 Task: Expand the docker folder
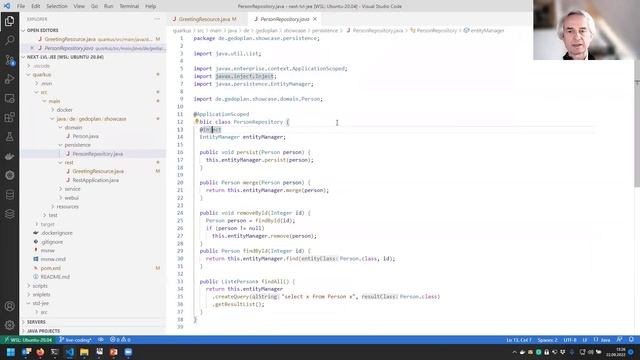coord(64,110)
